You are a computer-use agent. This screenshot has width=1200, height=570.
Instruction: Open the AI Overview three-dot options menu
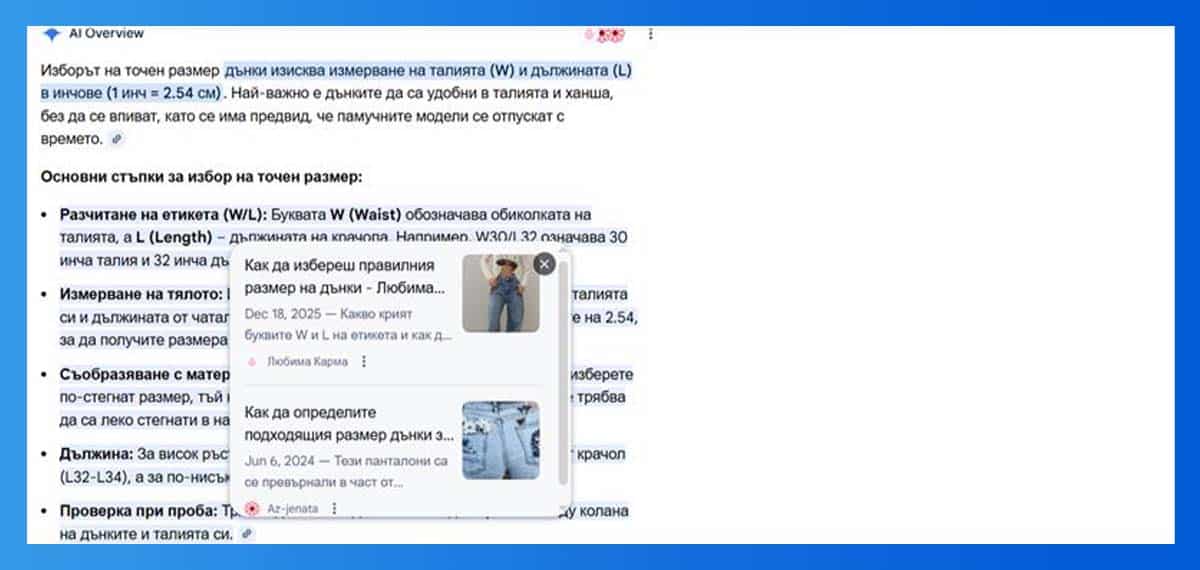click(651, 34)
